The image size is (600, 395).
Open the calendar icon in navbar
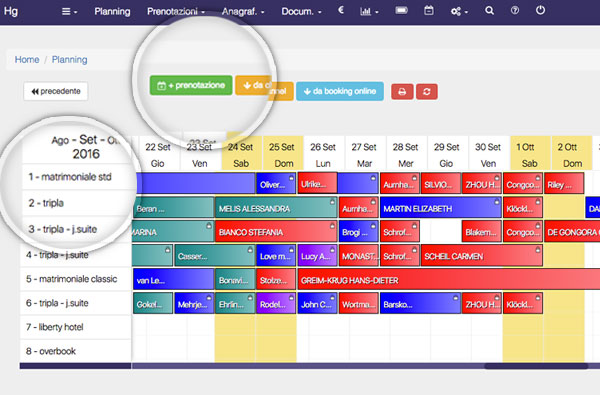tap(429, 11)
